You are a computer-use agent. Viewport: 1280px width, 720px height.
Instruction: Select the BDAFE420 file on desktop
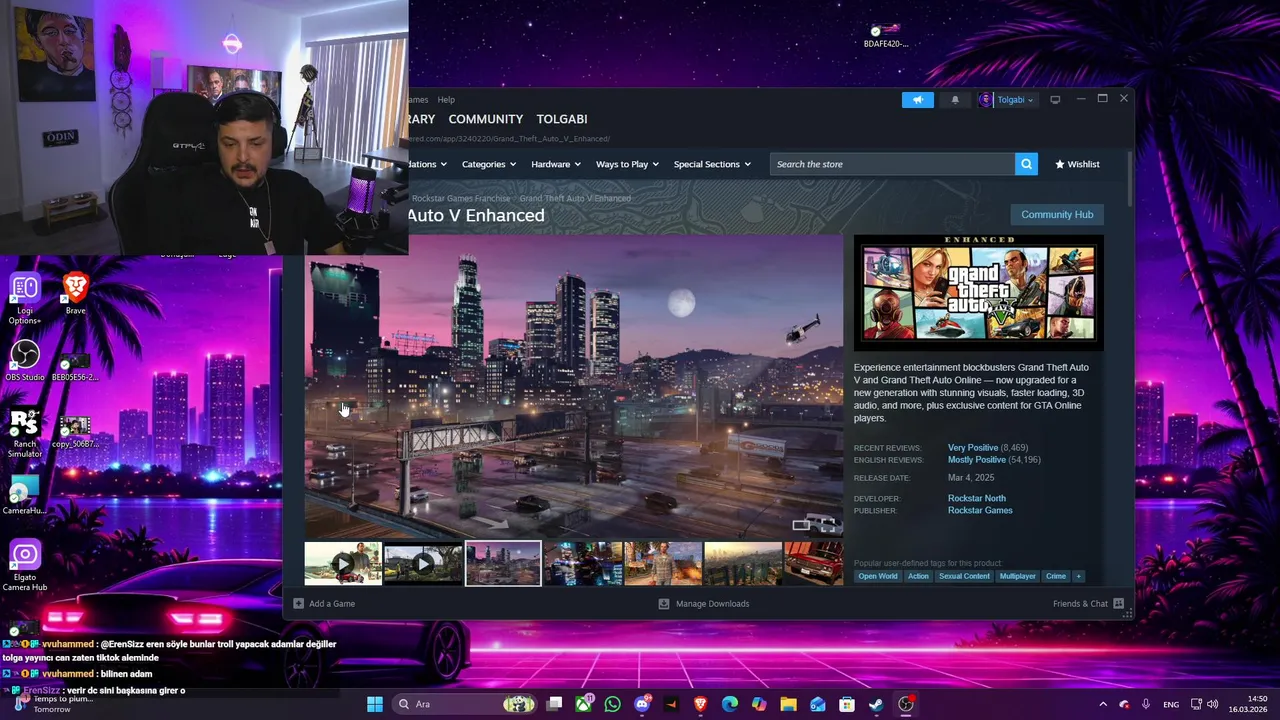(885, 35)
